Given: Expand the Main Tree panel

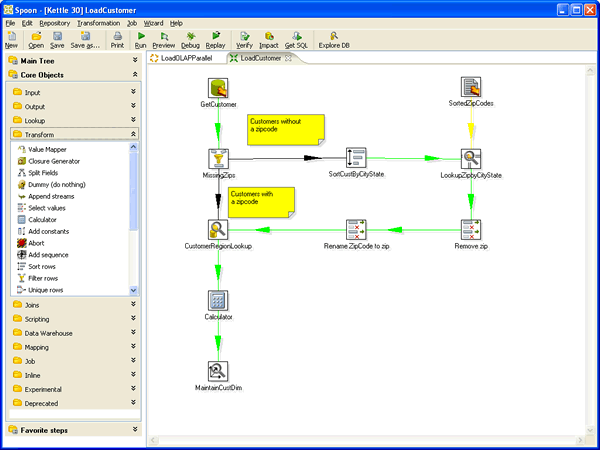Looking at the screenshot, I should coord(135,60).
